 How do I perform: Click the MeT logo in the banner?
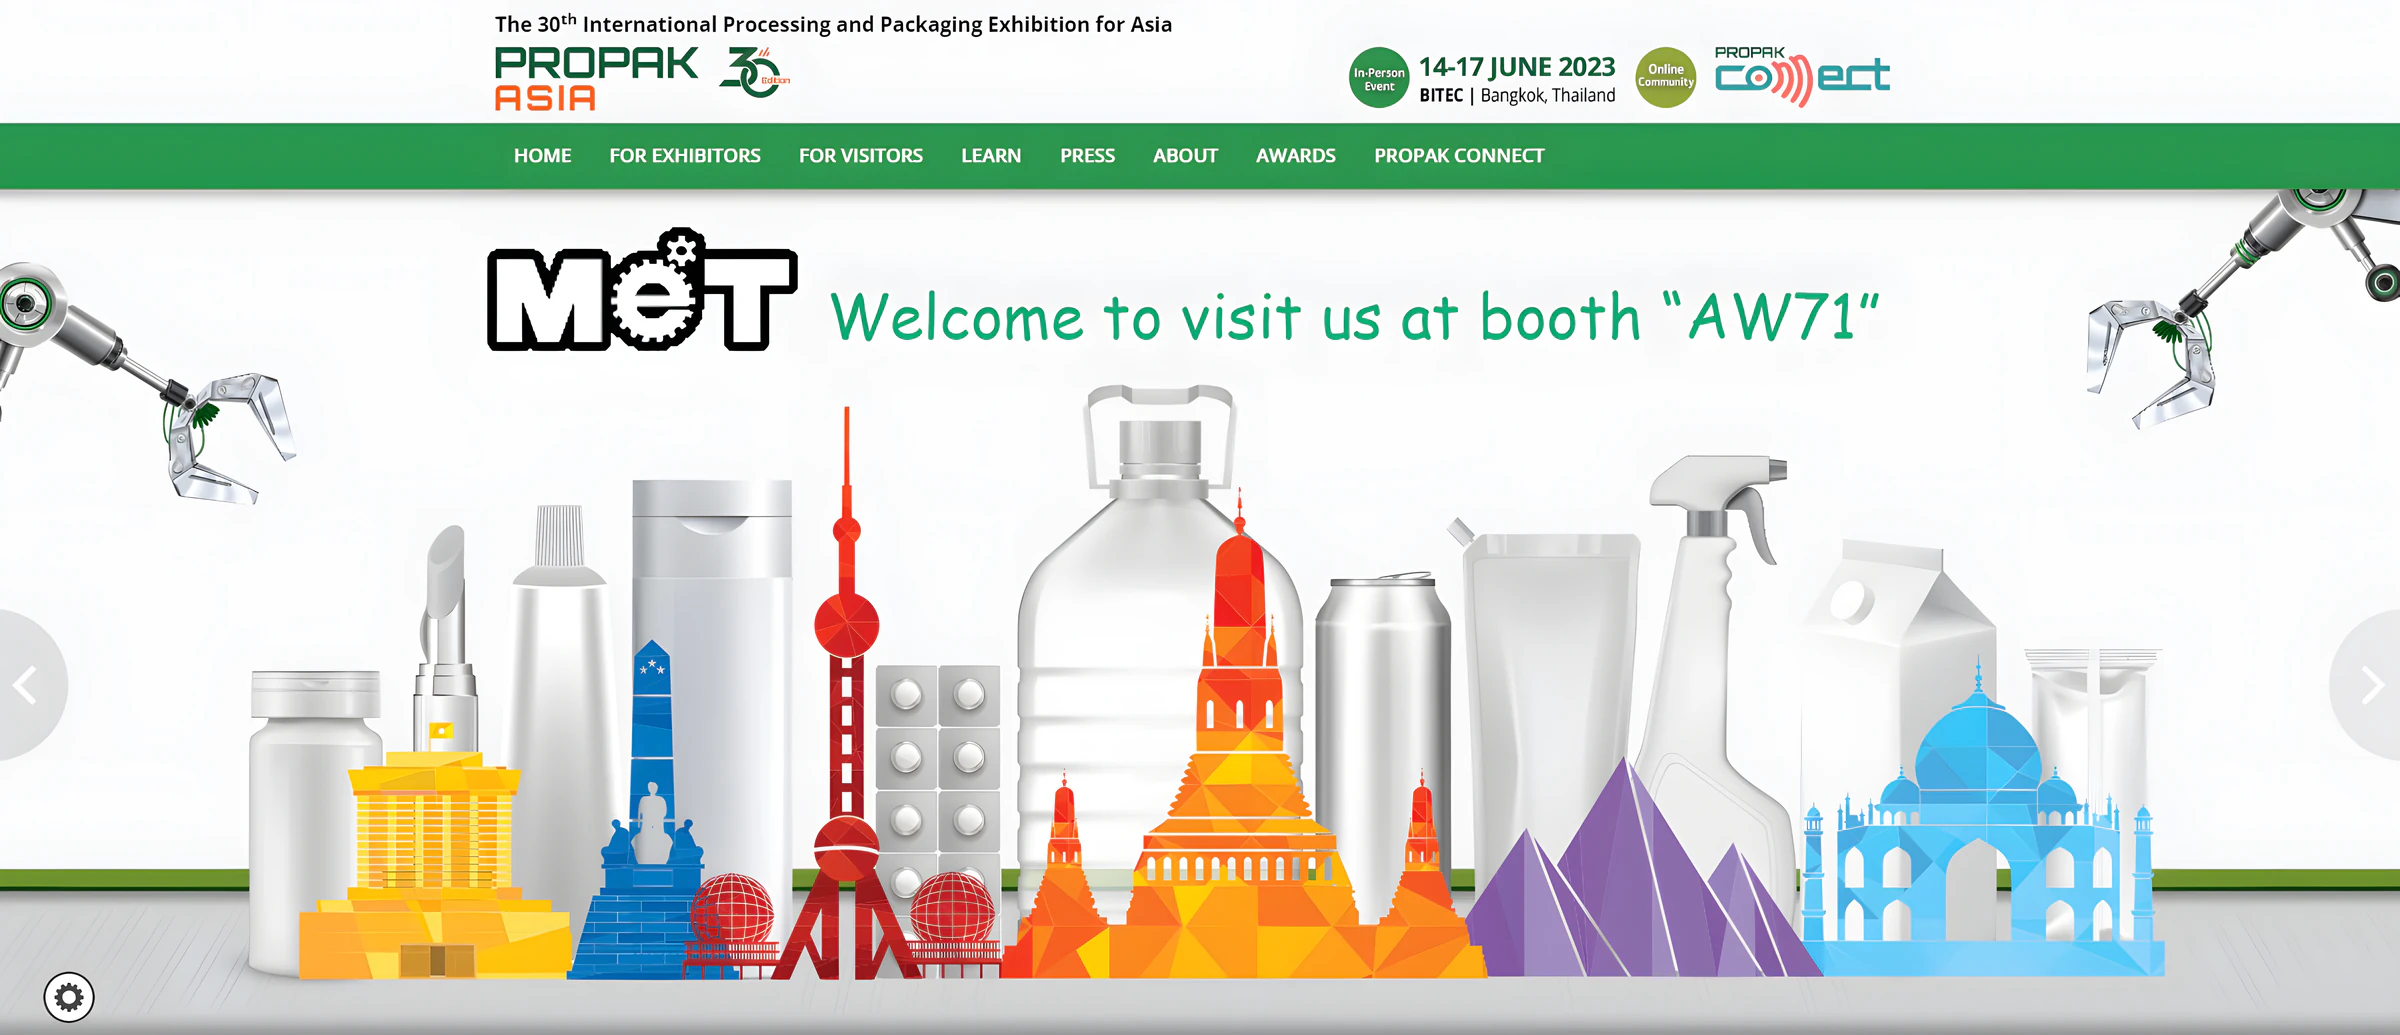[642, 290]
